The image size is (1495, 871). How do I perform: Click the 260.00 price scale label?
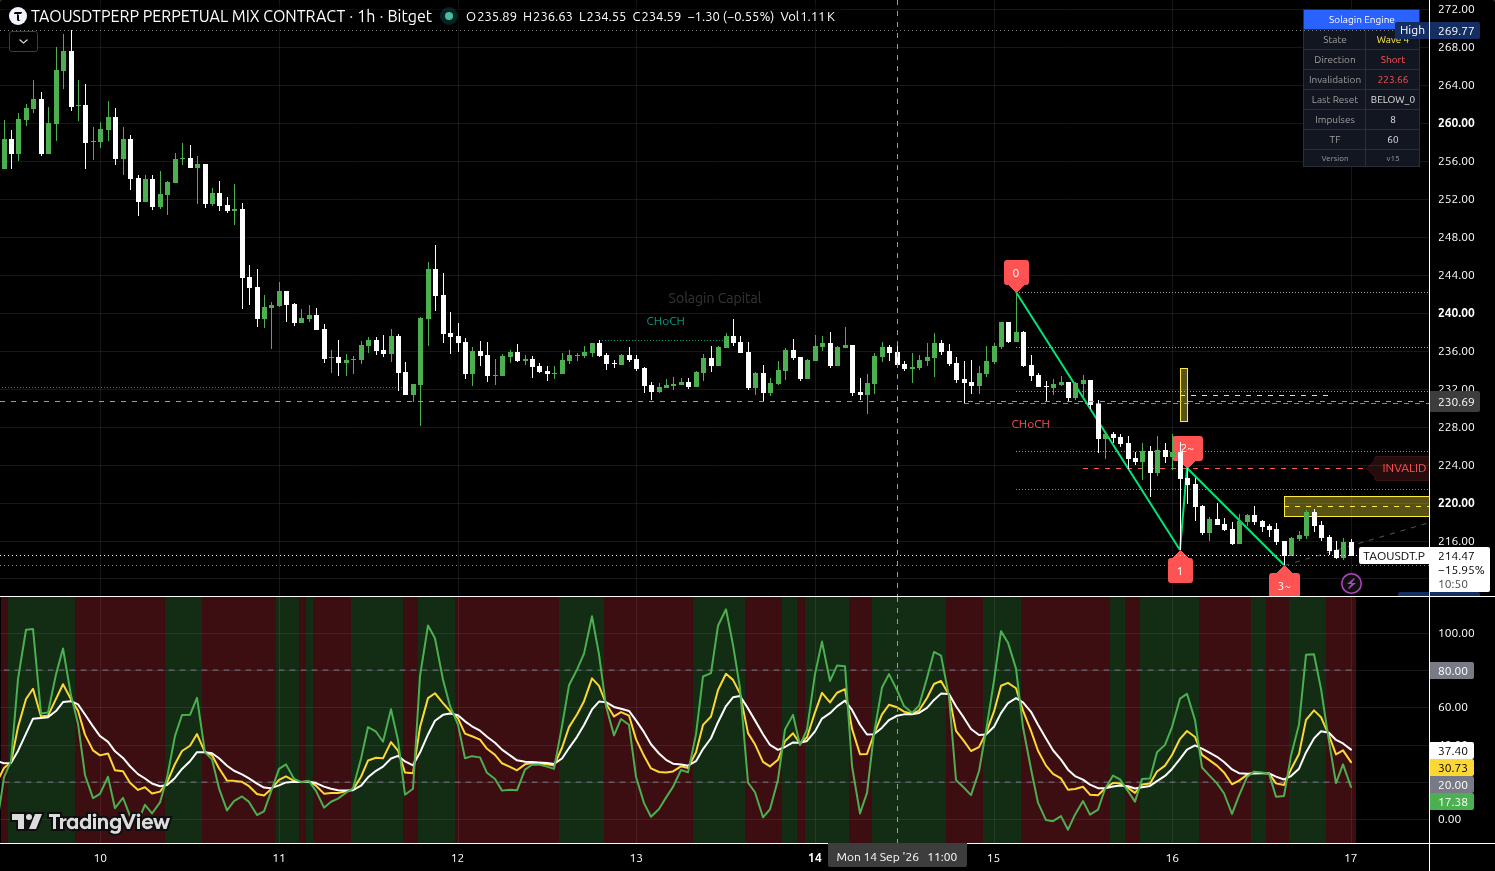(x=1456, y=123)
